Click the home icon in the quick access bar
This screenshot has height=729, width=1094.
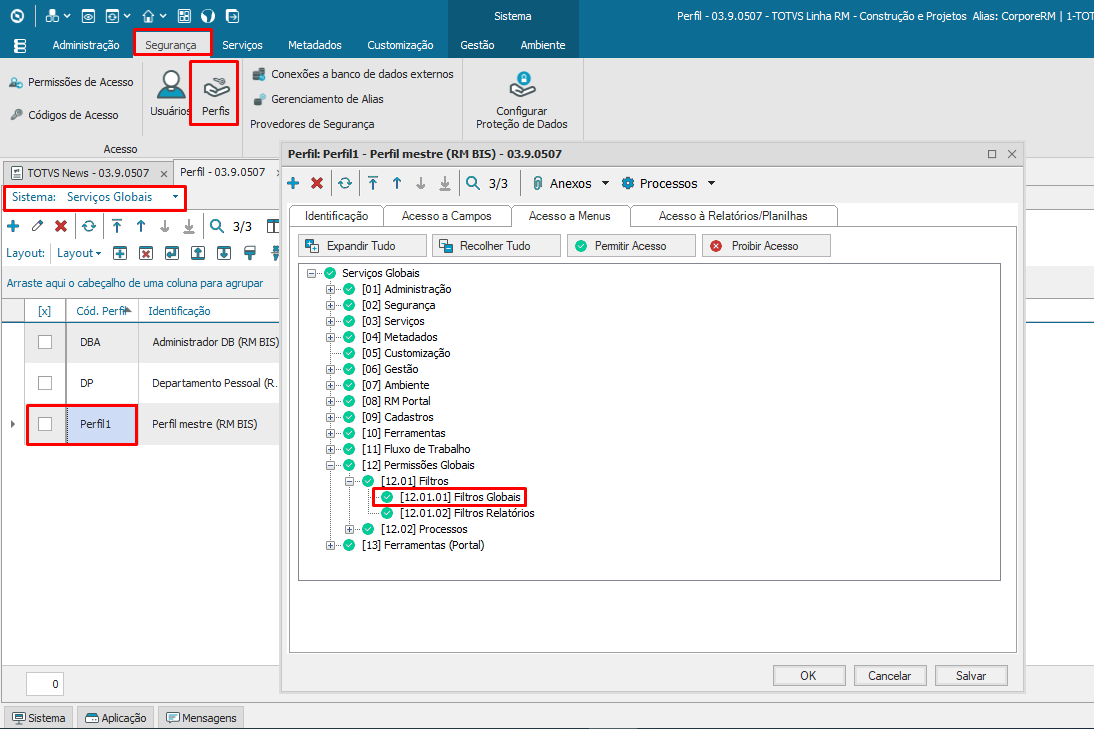pyautogui.click(x=148, y=15)
